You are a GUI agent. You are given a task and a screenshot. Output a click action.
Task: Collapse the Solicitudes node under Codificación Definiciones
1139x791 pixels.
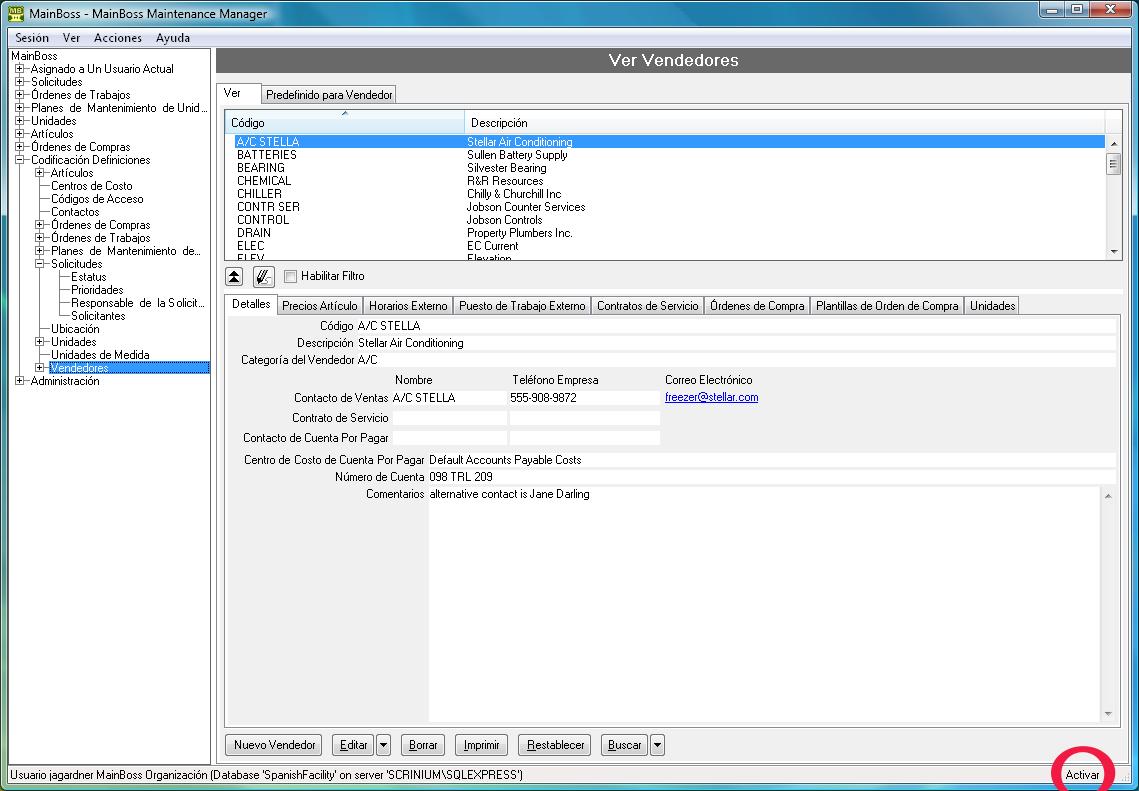pyautogui.click(x=40, y=264)
